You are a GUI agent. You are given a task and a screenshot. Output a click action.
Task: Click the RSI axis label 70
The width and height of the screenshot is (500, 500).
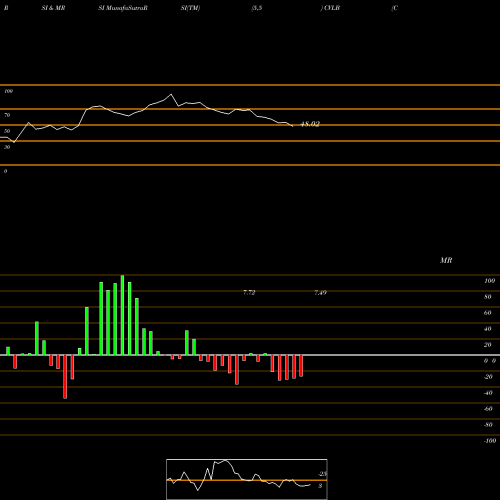tap(7, 115)
